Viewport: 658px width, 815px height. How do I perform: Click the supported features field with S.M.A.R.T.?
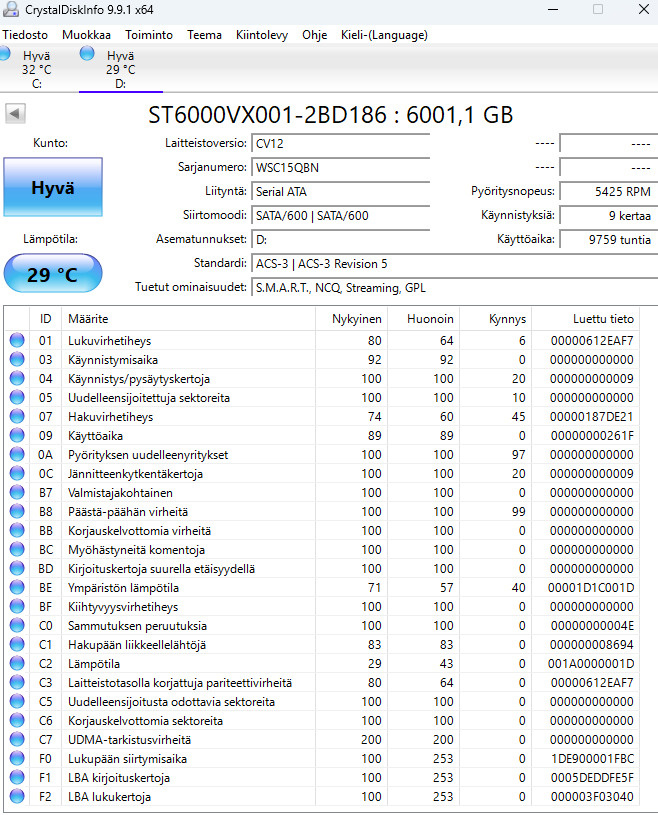(x=455, y=287)
